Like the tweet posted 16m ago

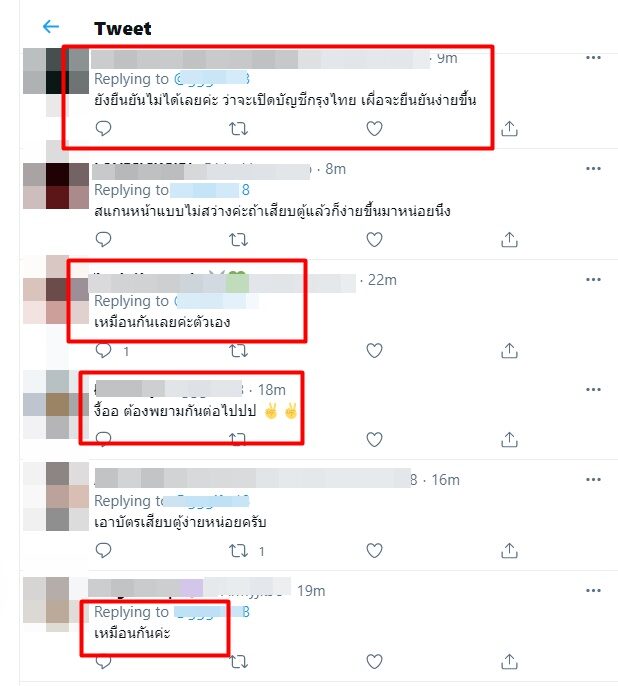374,550
